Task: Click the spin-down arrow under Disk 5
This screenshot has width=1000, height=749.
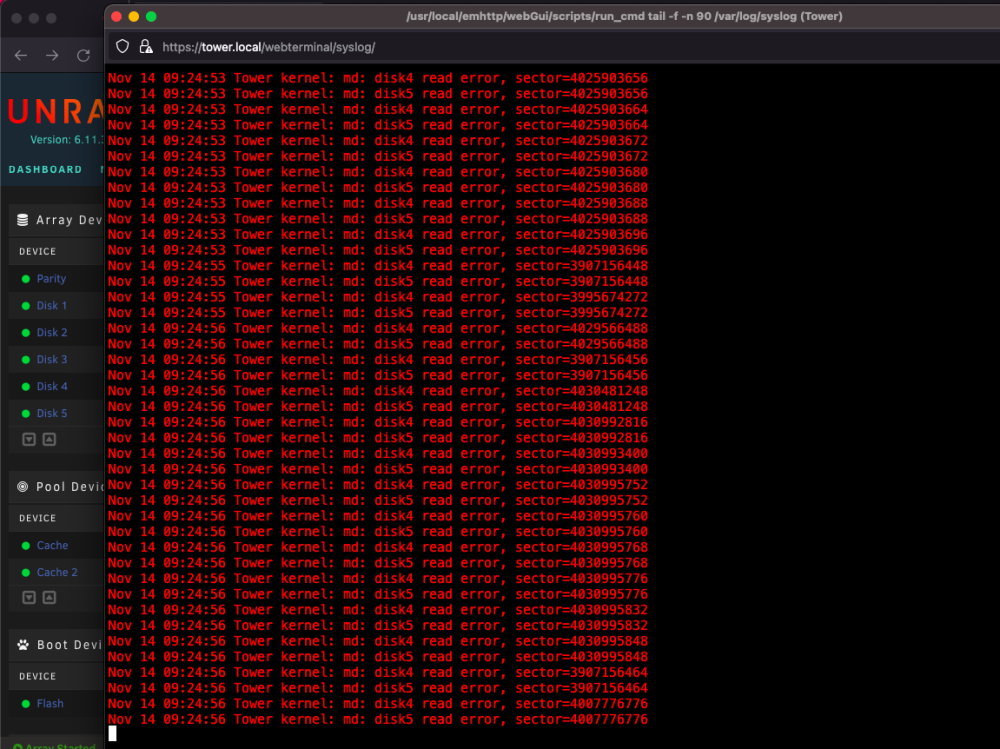Action: pyautogui.click(x=29, y=439)
